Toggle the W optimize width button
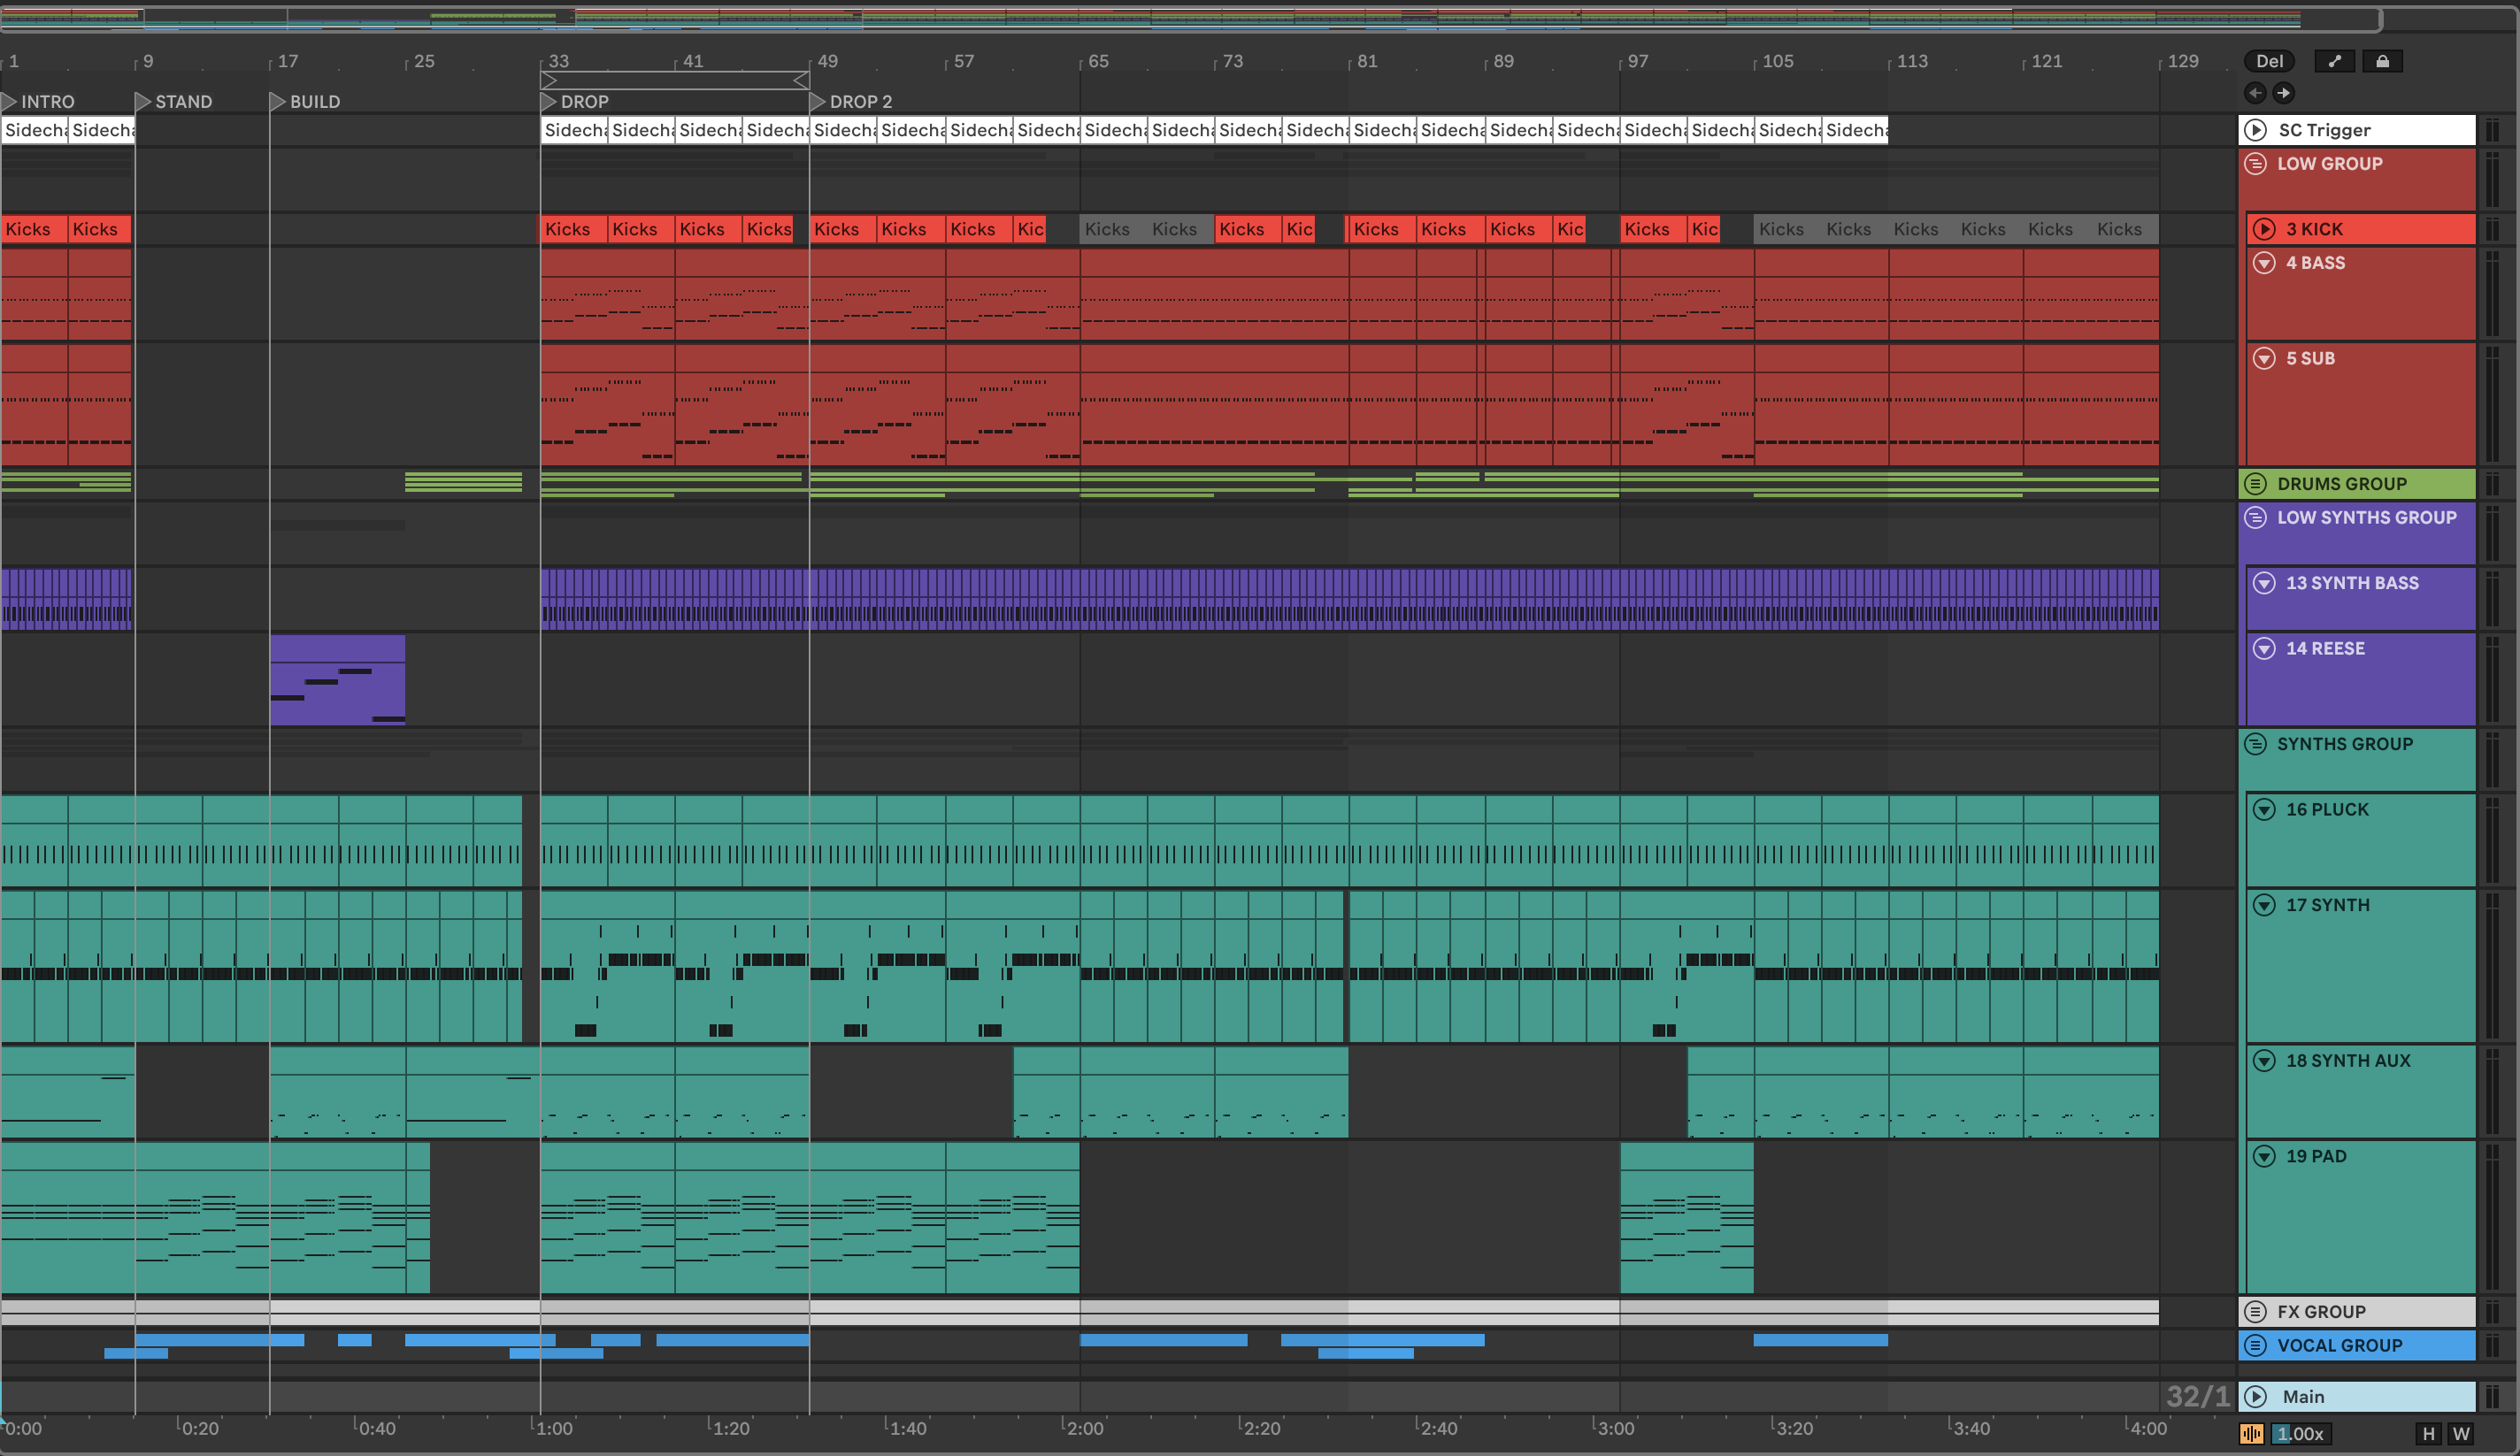 2461,1434
